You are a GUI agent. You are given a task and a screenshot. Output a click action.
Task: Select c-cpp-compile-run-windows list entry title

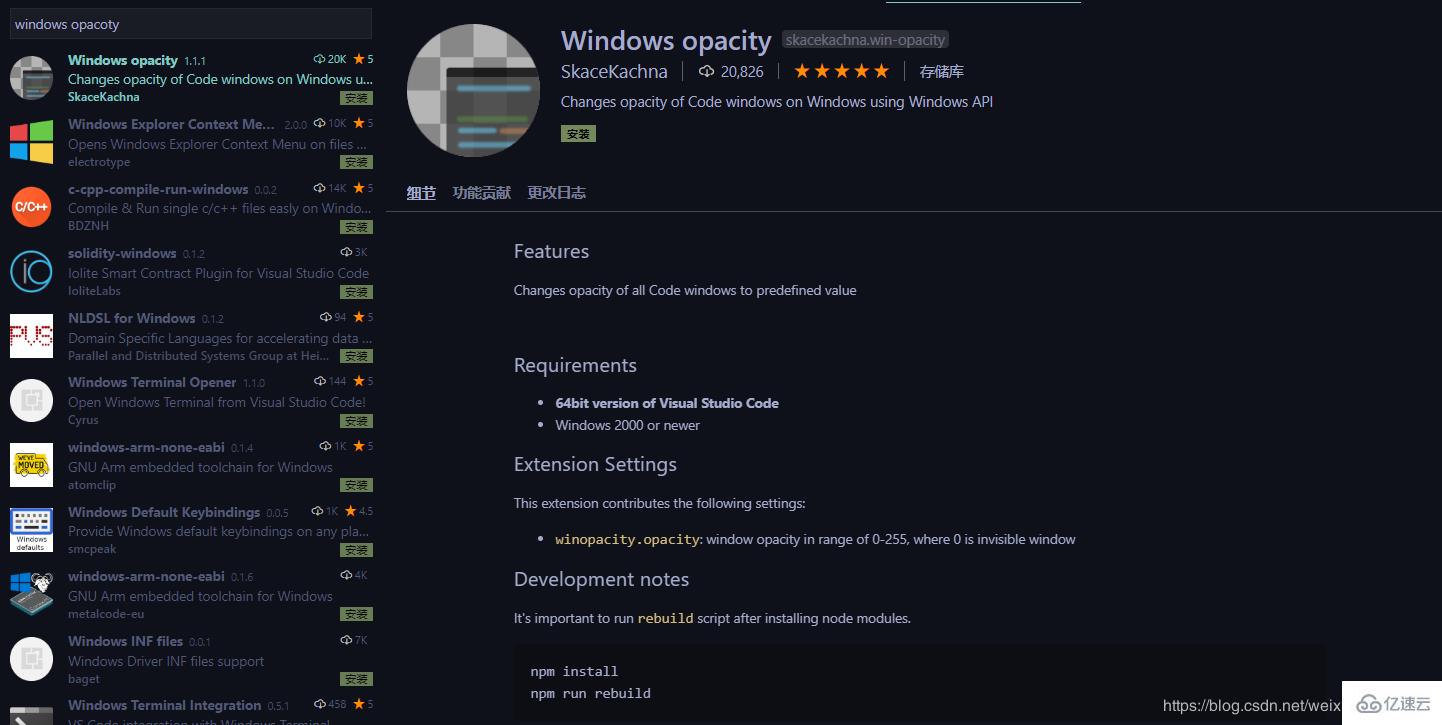click(158, 189)
